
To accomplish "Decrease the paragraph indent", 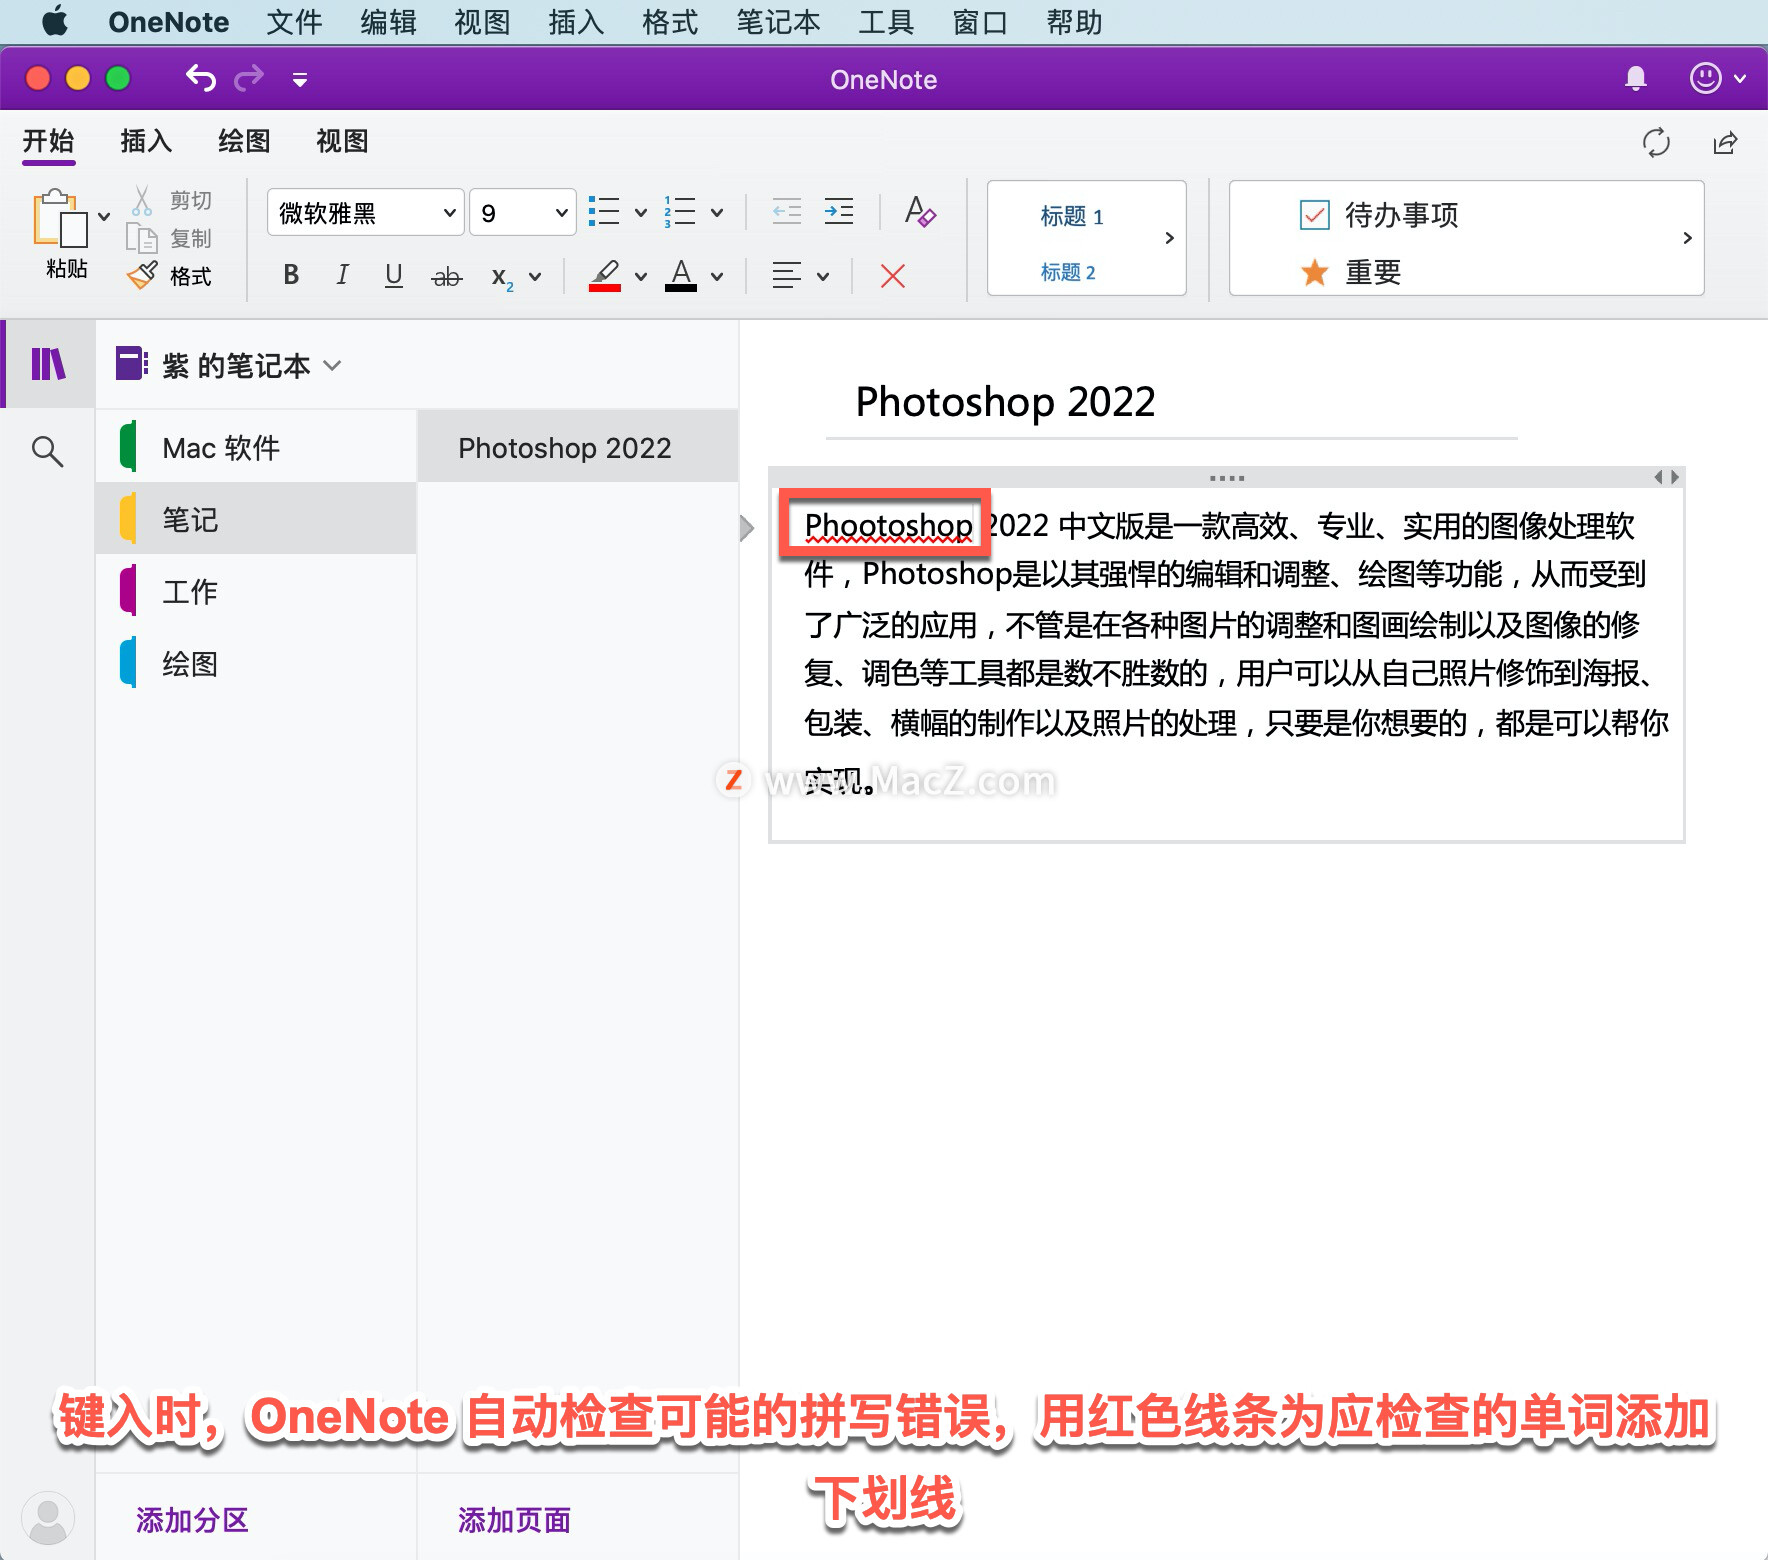I will click(x=787, y=211).
